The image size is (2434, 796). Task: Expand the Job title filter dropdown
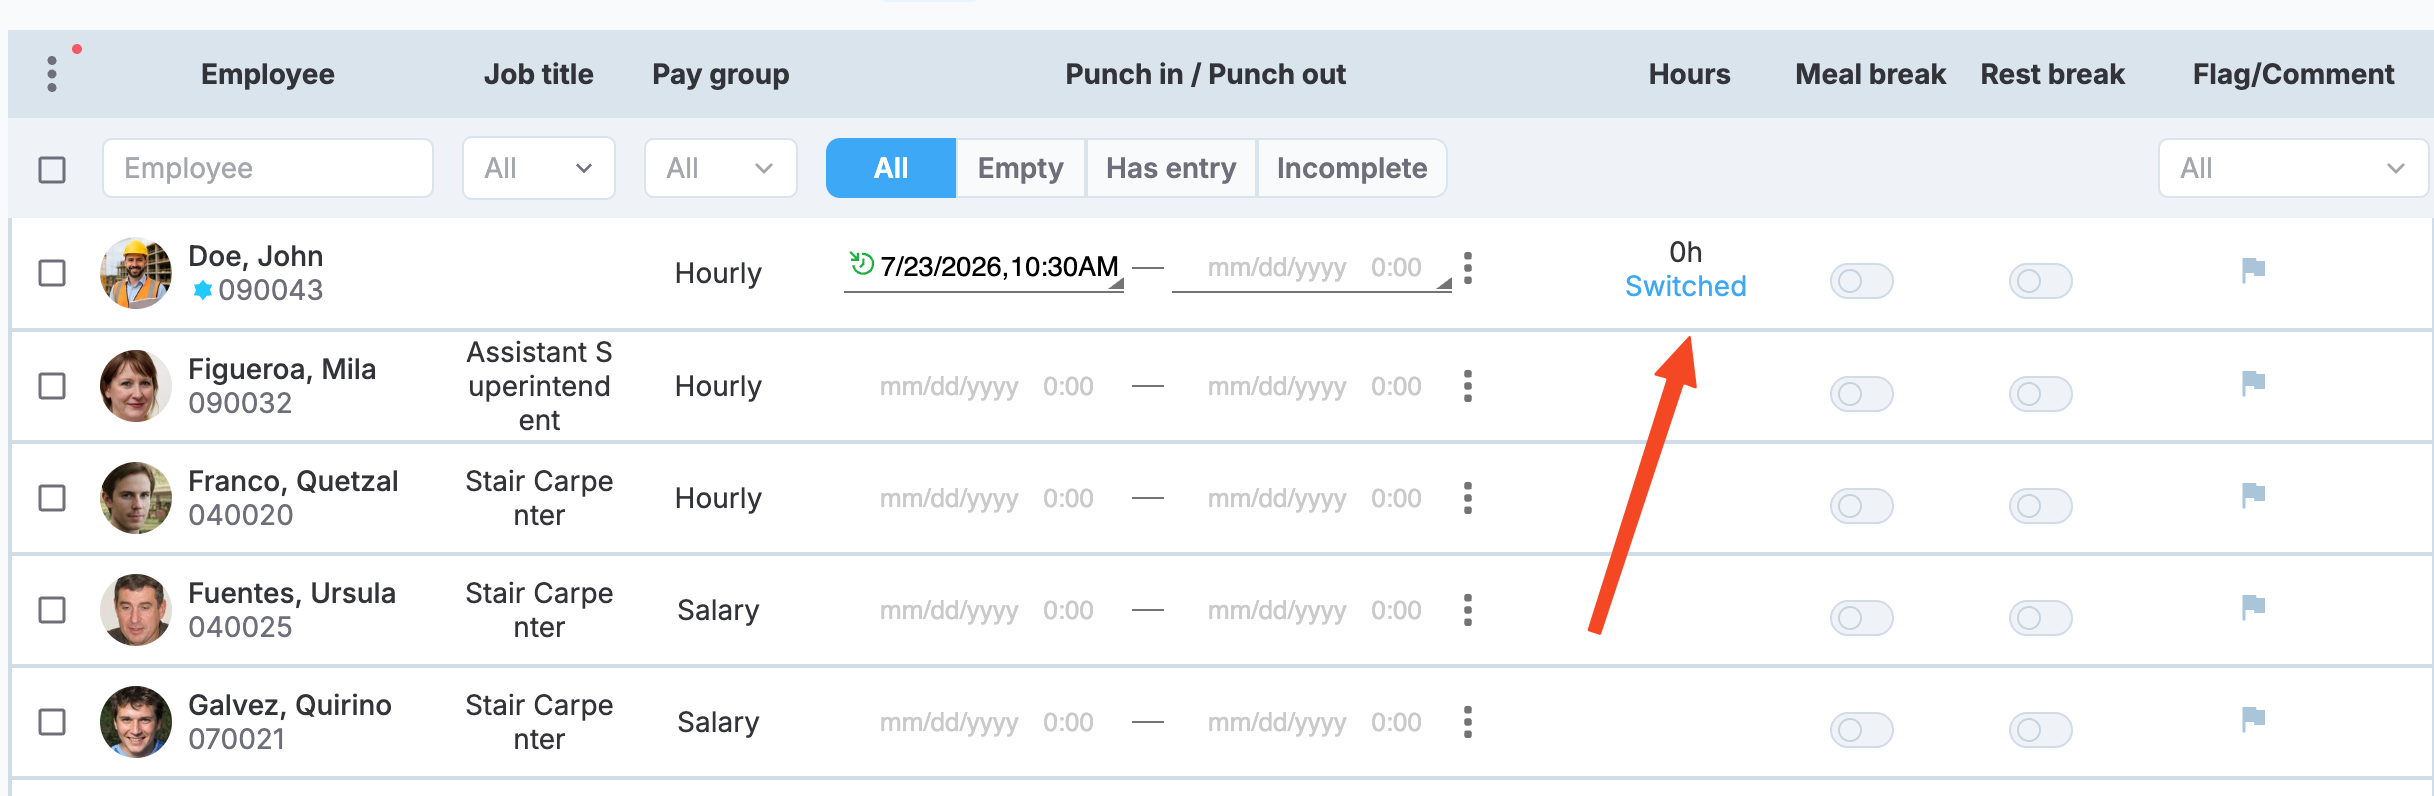pos(539,168)
